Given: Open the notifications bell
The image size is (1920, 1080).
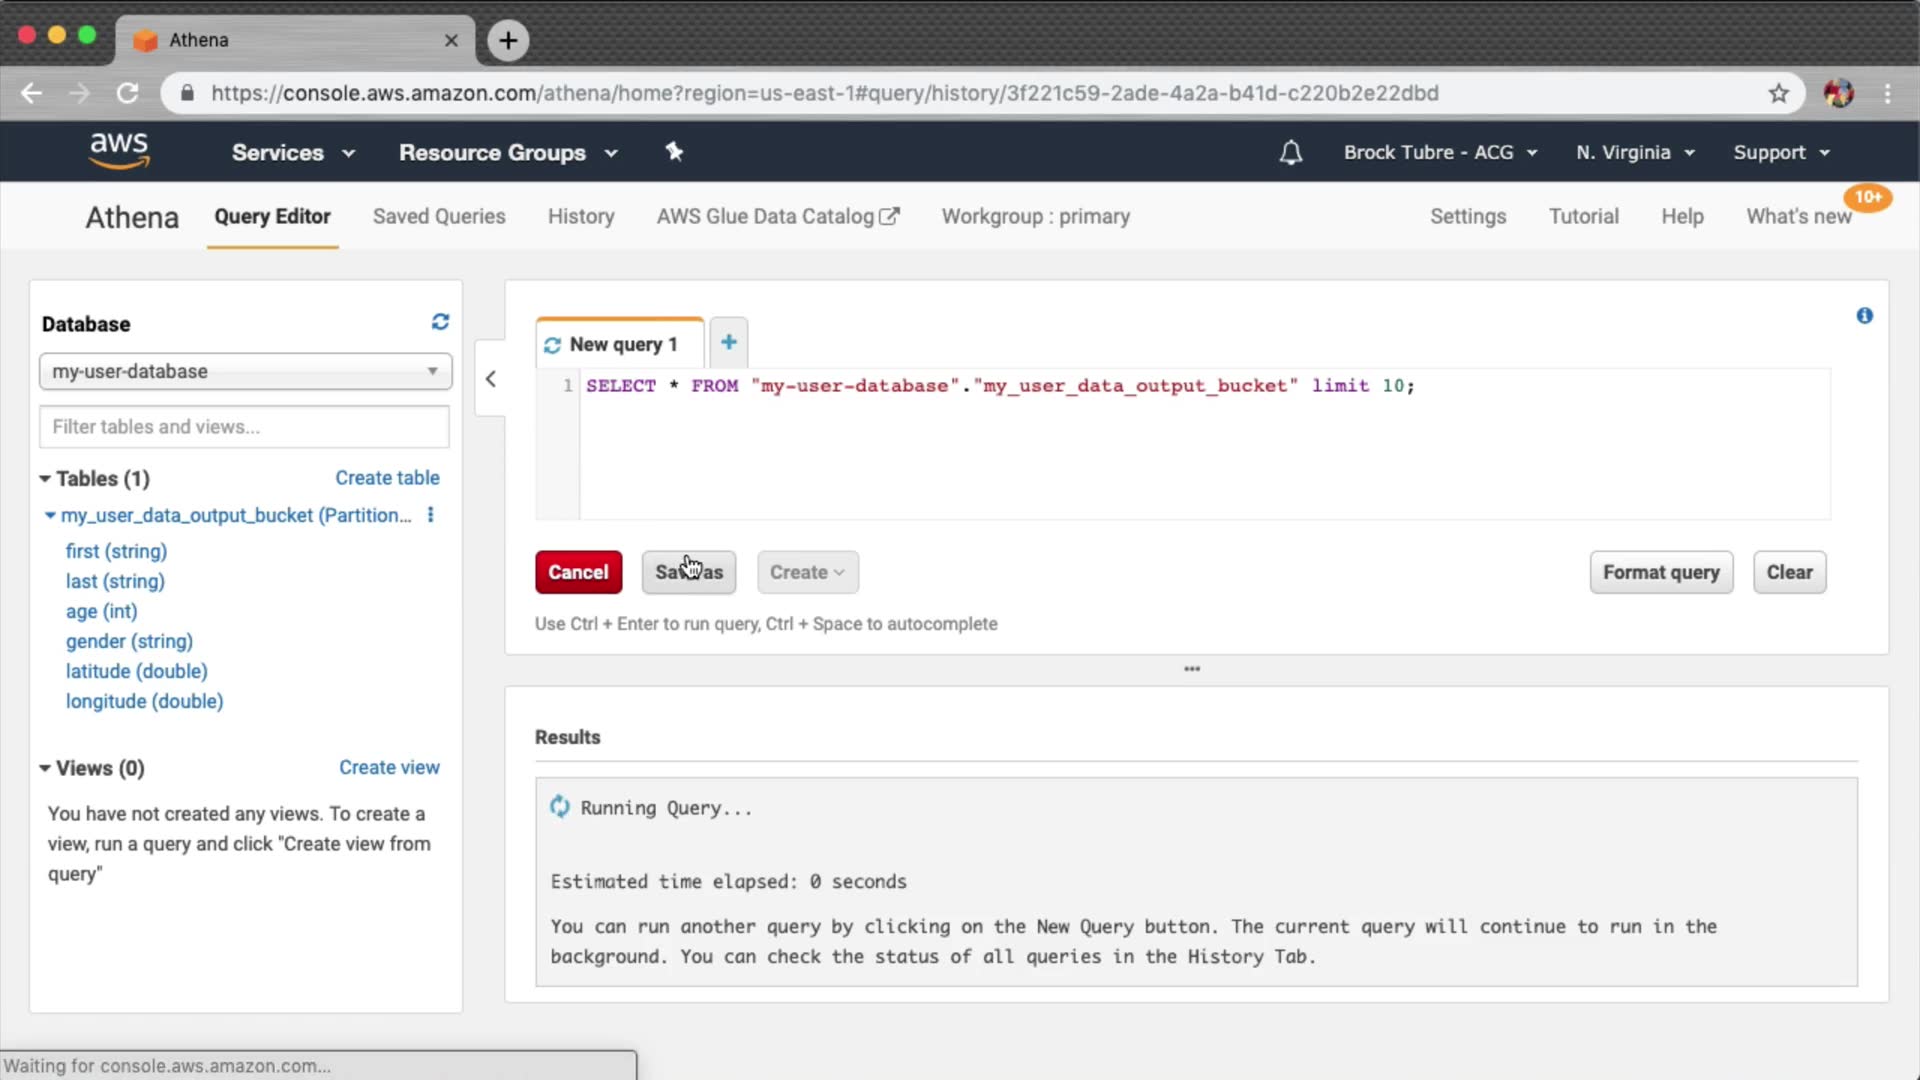Looking at the screenshot, I should 1290,152.
